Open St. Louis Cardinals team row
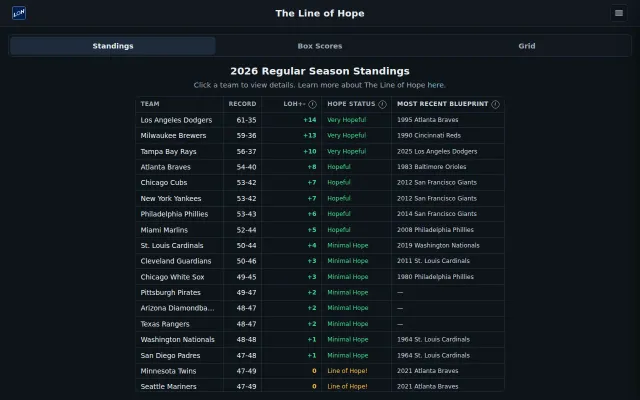The width and height of the screenshot is (640, 400). (x=320, y=245)
